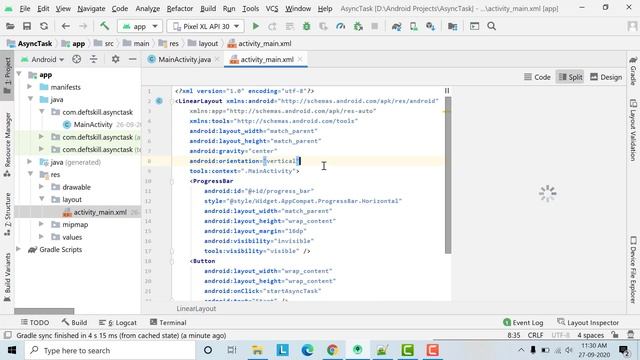
Task: Open the app run configuration dropdown
Action: click(140, 26)
